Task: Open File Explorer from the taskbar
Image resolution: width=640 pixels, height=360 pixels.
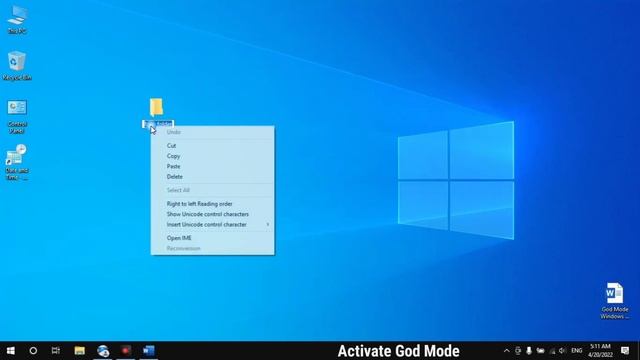Action: point(80,351)
